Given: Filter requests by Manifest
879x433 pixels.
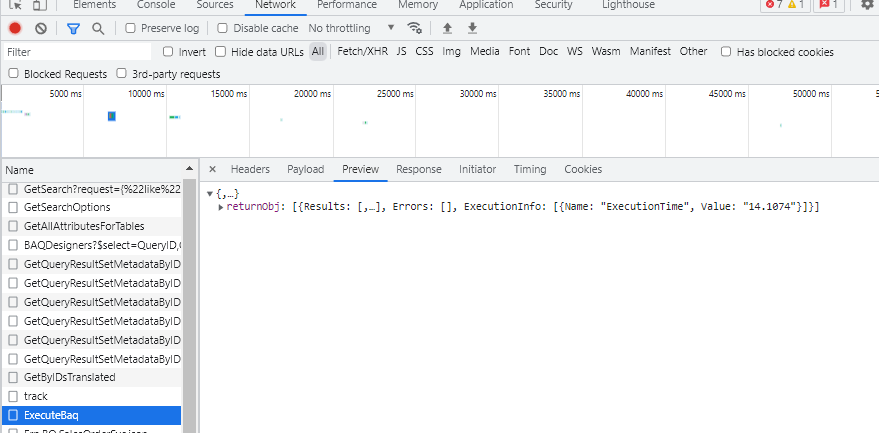Looking at the screenshot, I should 650,52.
